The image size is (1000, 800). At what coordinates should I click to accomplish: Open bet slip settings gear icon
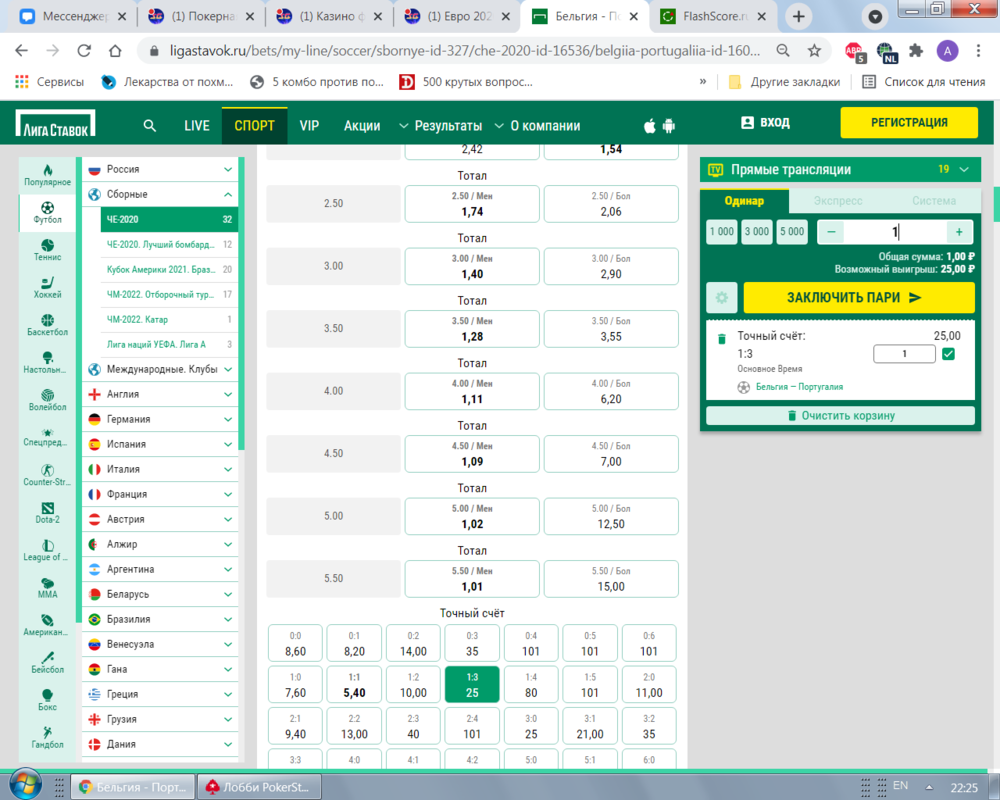(x=722, y=297)
